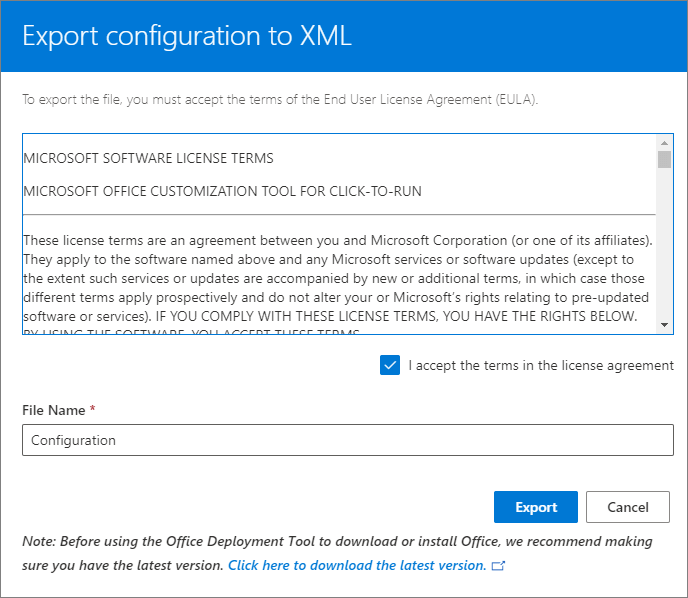Click the EULA scrollbar down arrow
688x598 pixels.
(x=664, y=325)
